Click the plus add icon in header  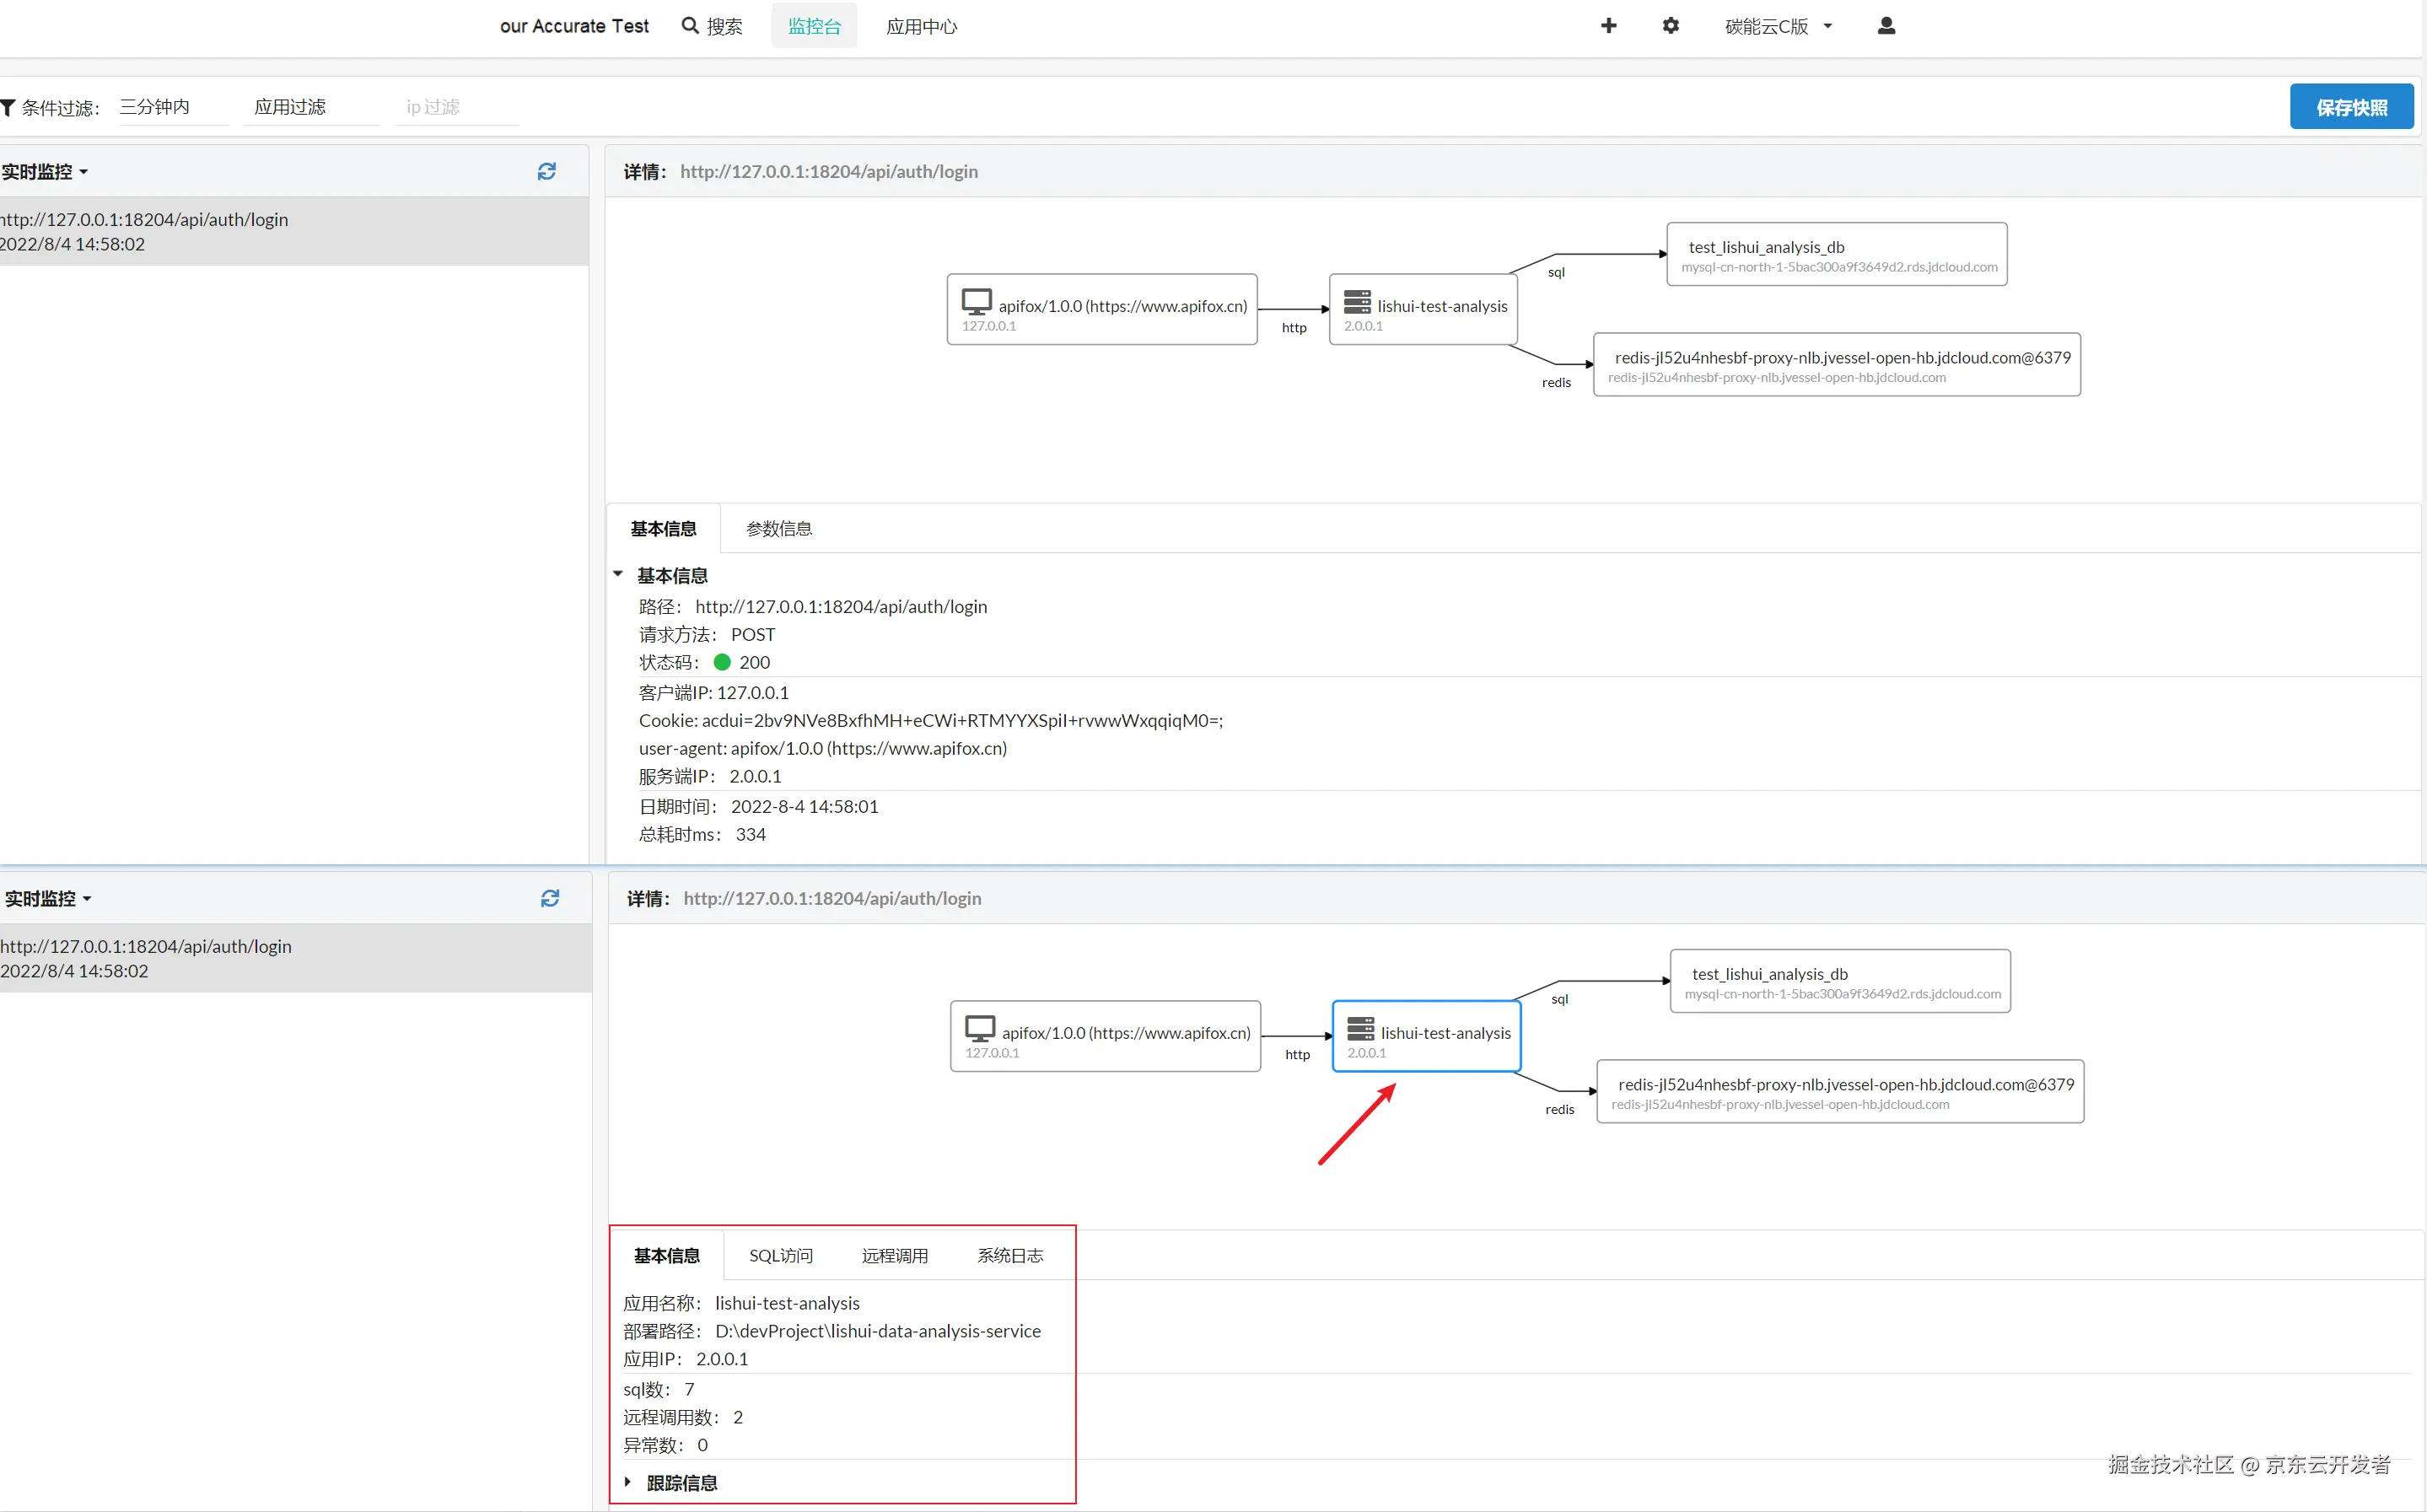pyautogui.click(x=1608, y=26)
